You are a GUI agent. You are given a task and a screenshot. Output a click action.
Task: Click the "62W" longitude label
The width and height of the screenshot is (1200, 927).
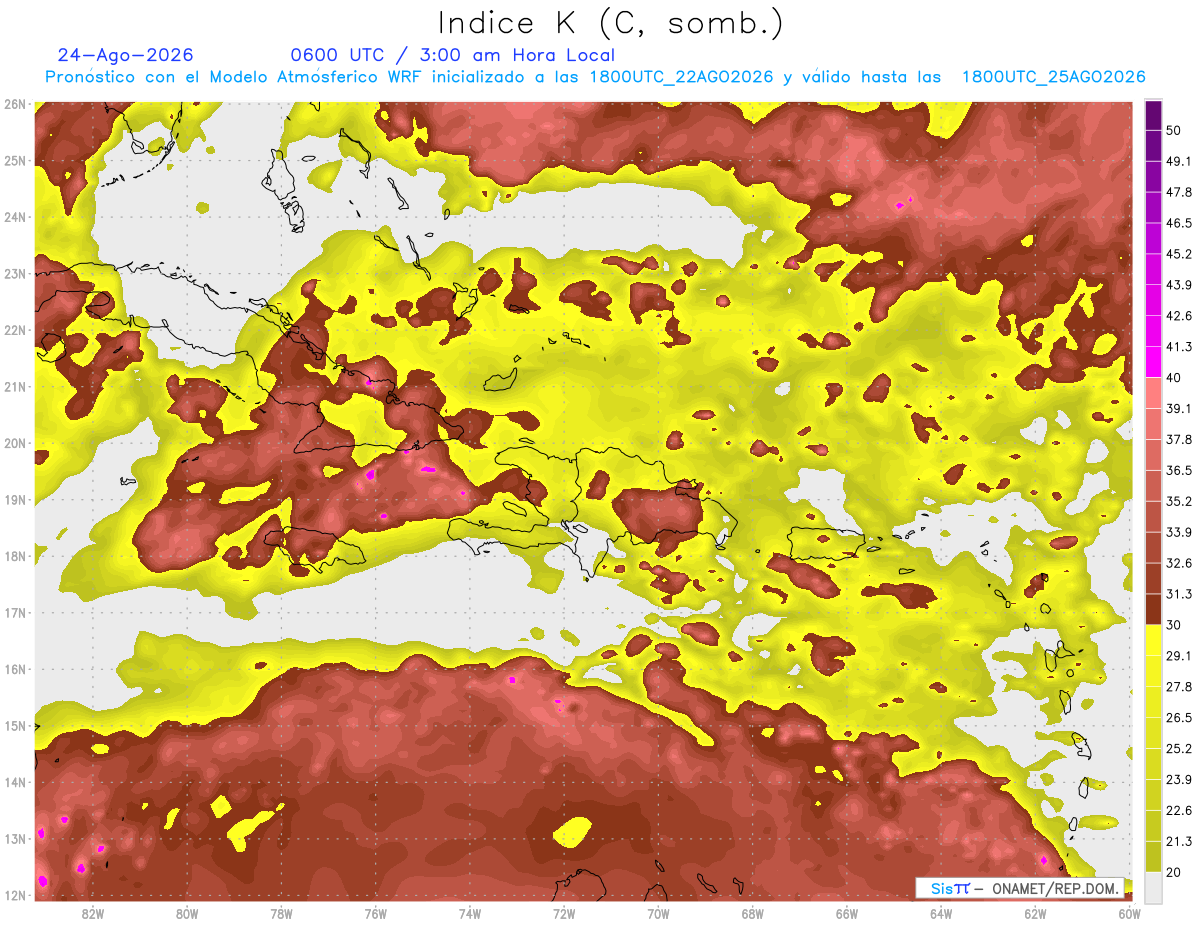click(1036, 914)
